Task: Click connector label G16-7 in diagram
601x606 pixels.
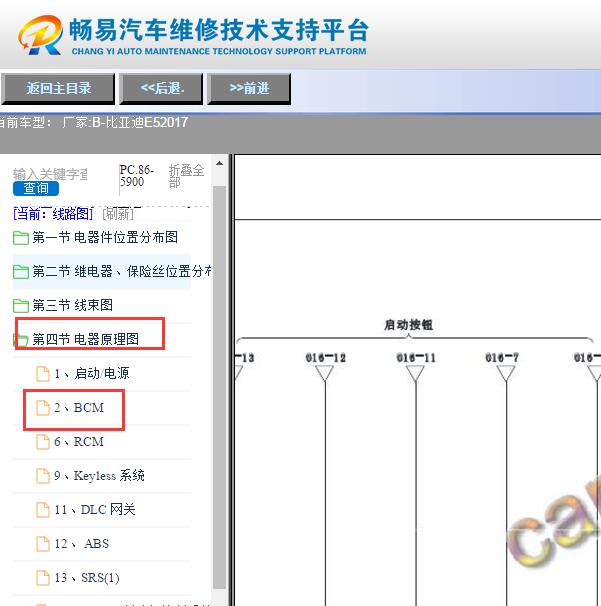Action: click(x=502, y=357)
